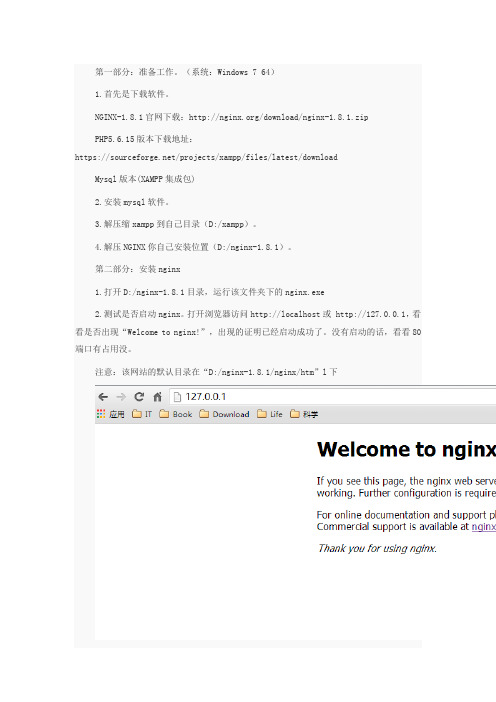Click the line mentioning nginx.exe
The height and width of the screenshot is (702, 496).
(210, 292)
